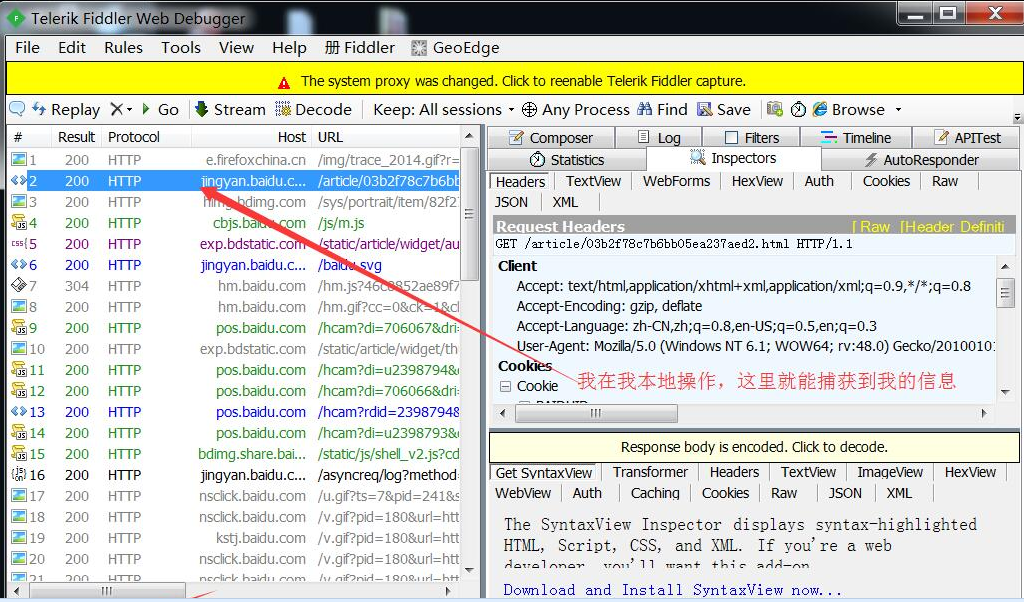Image resolution: width=1024 pixels, height=602 pixels.
Task: Click session 15 bdimg.share.bai... host
Action: pyautogui.click(x=251, y=454)
